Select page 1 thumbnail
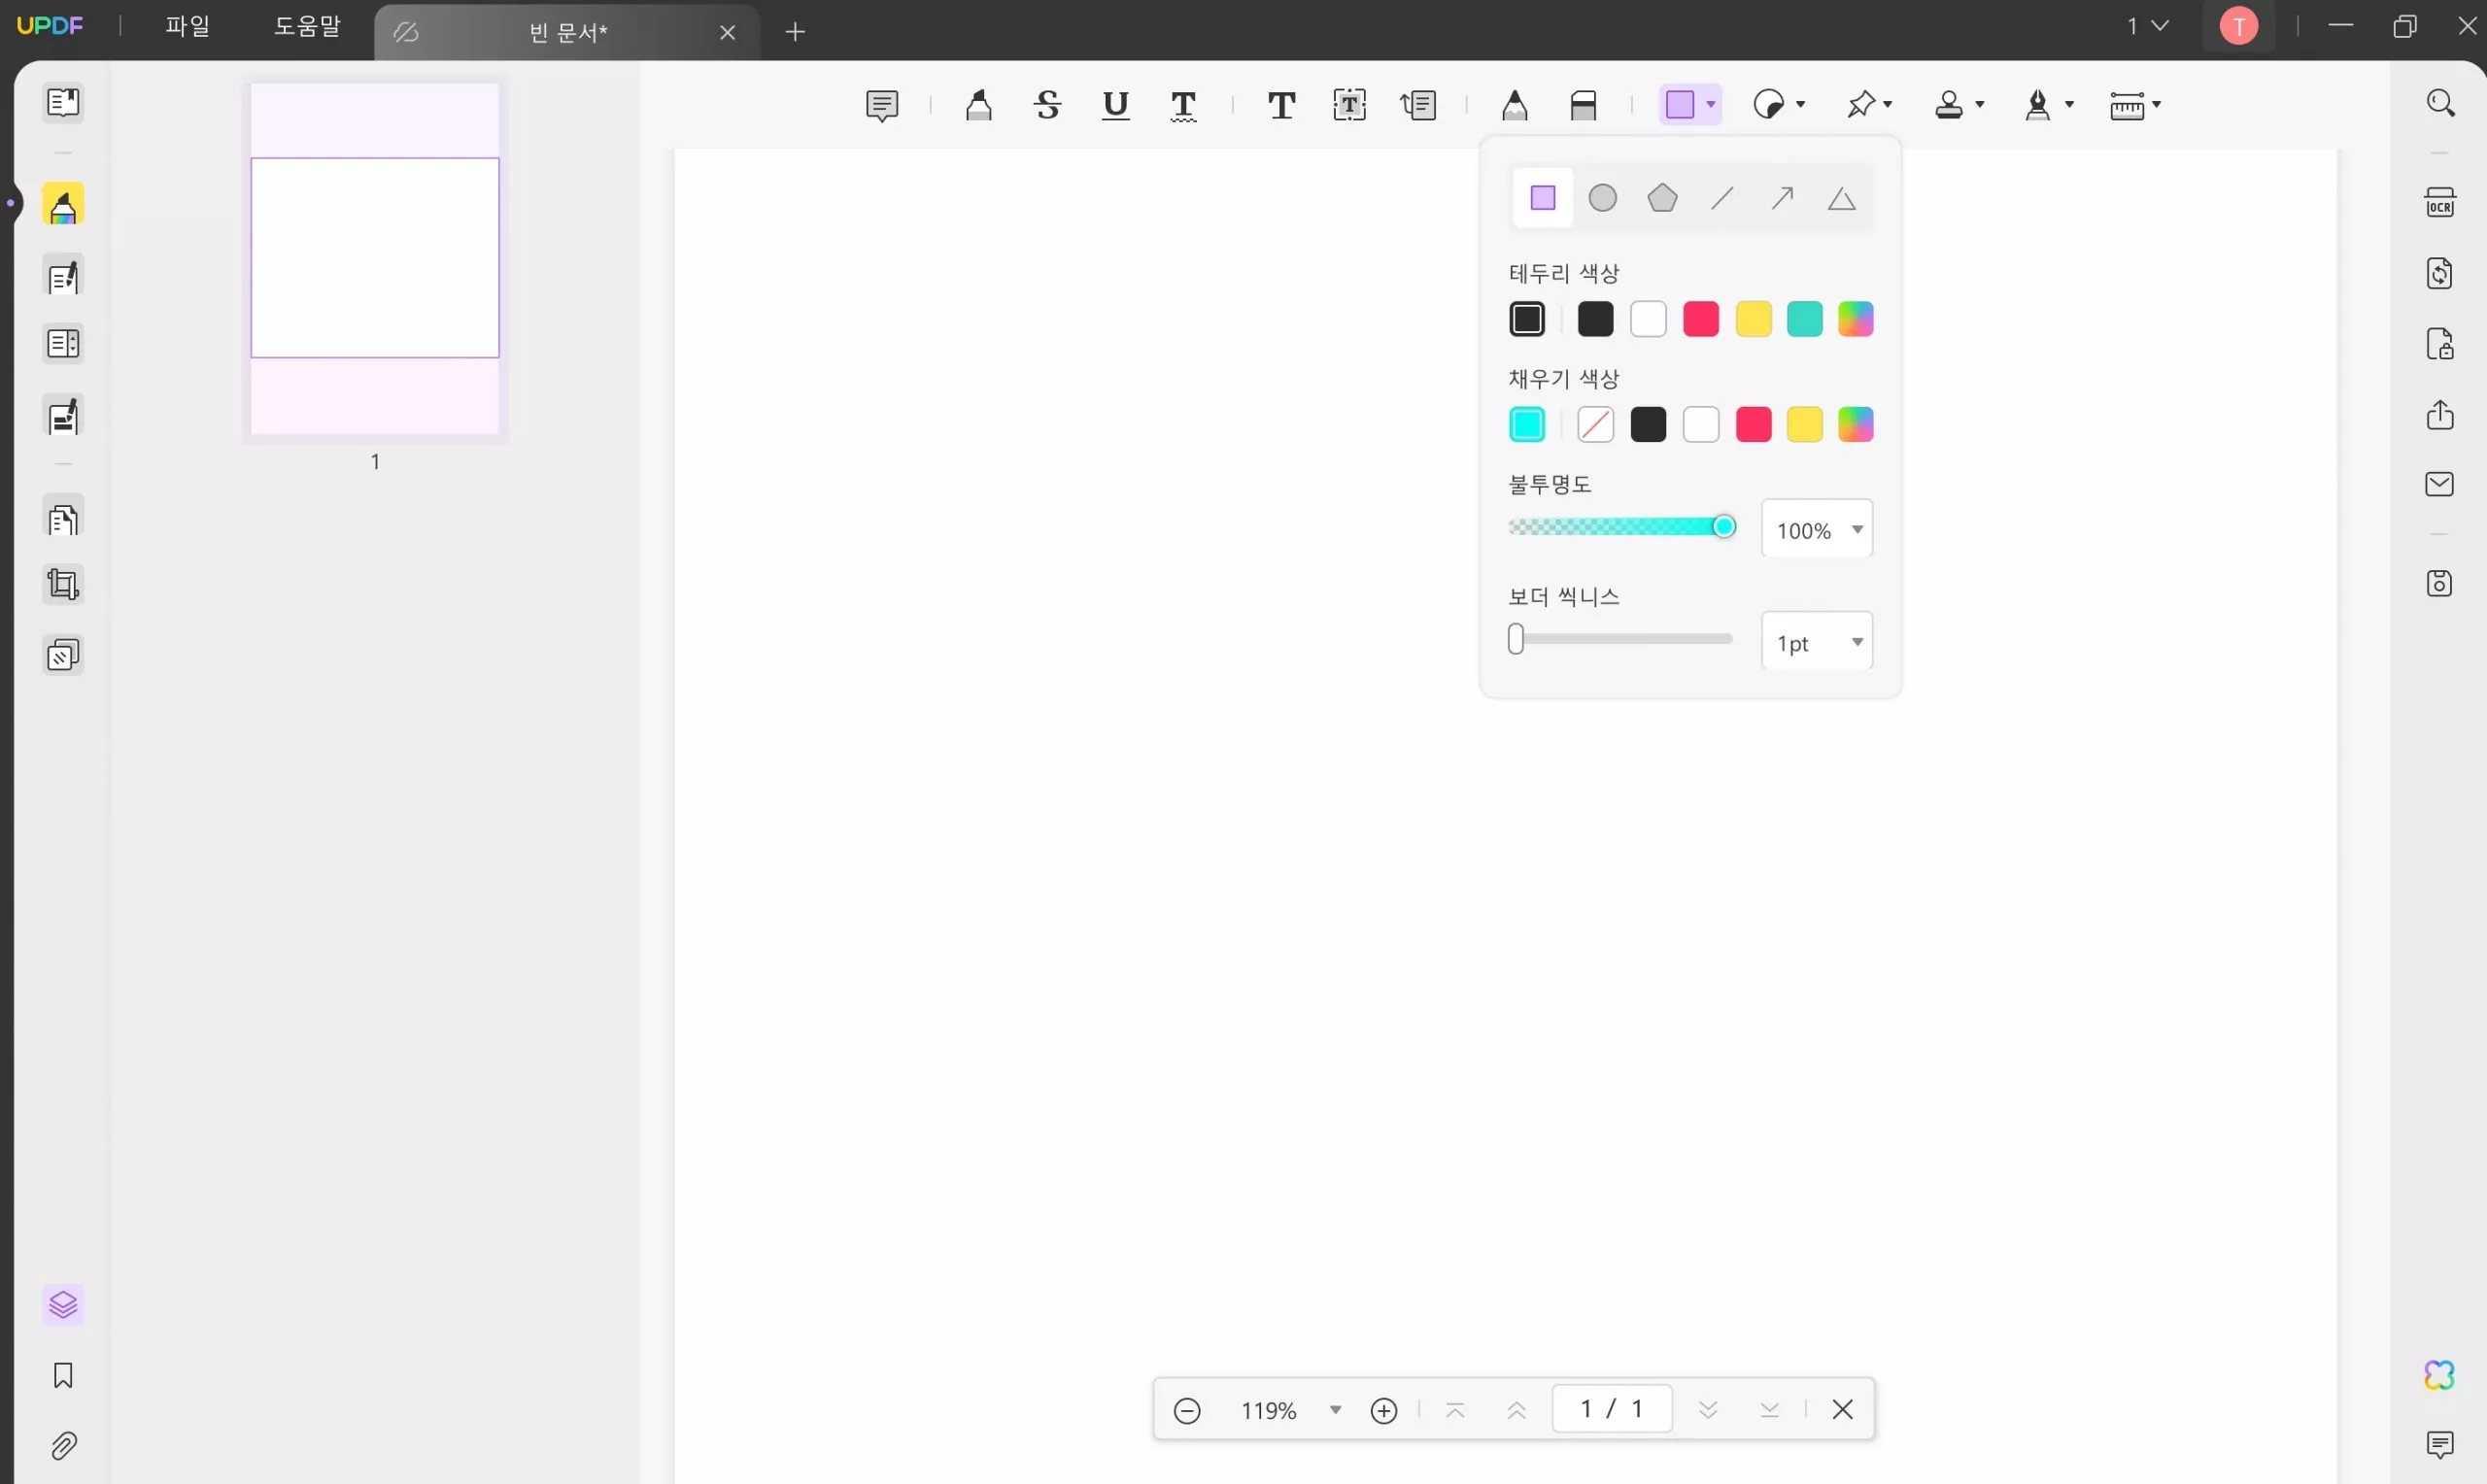The width and height of the screenshot is (2487, 1484). [375, 258]
